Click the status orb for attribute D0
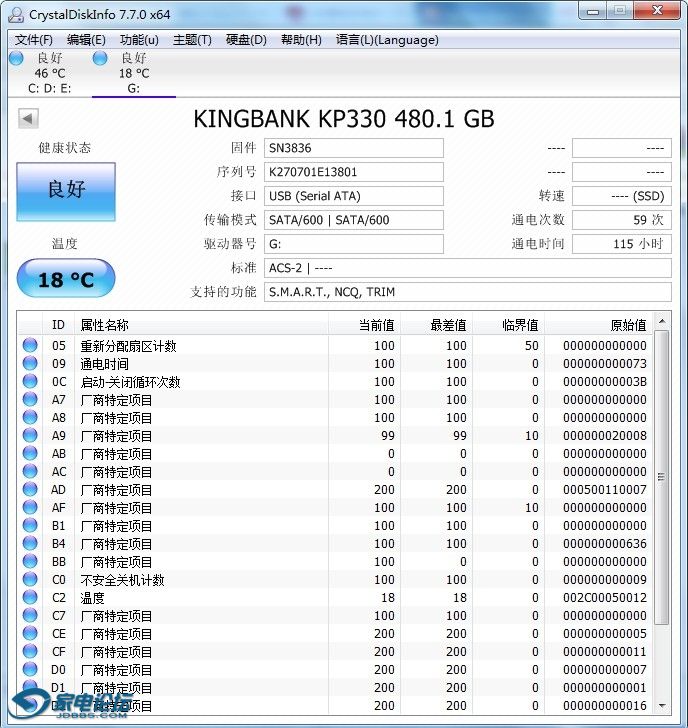The width and height of the screenshot is (688, 728). tap(30, 669)
